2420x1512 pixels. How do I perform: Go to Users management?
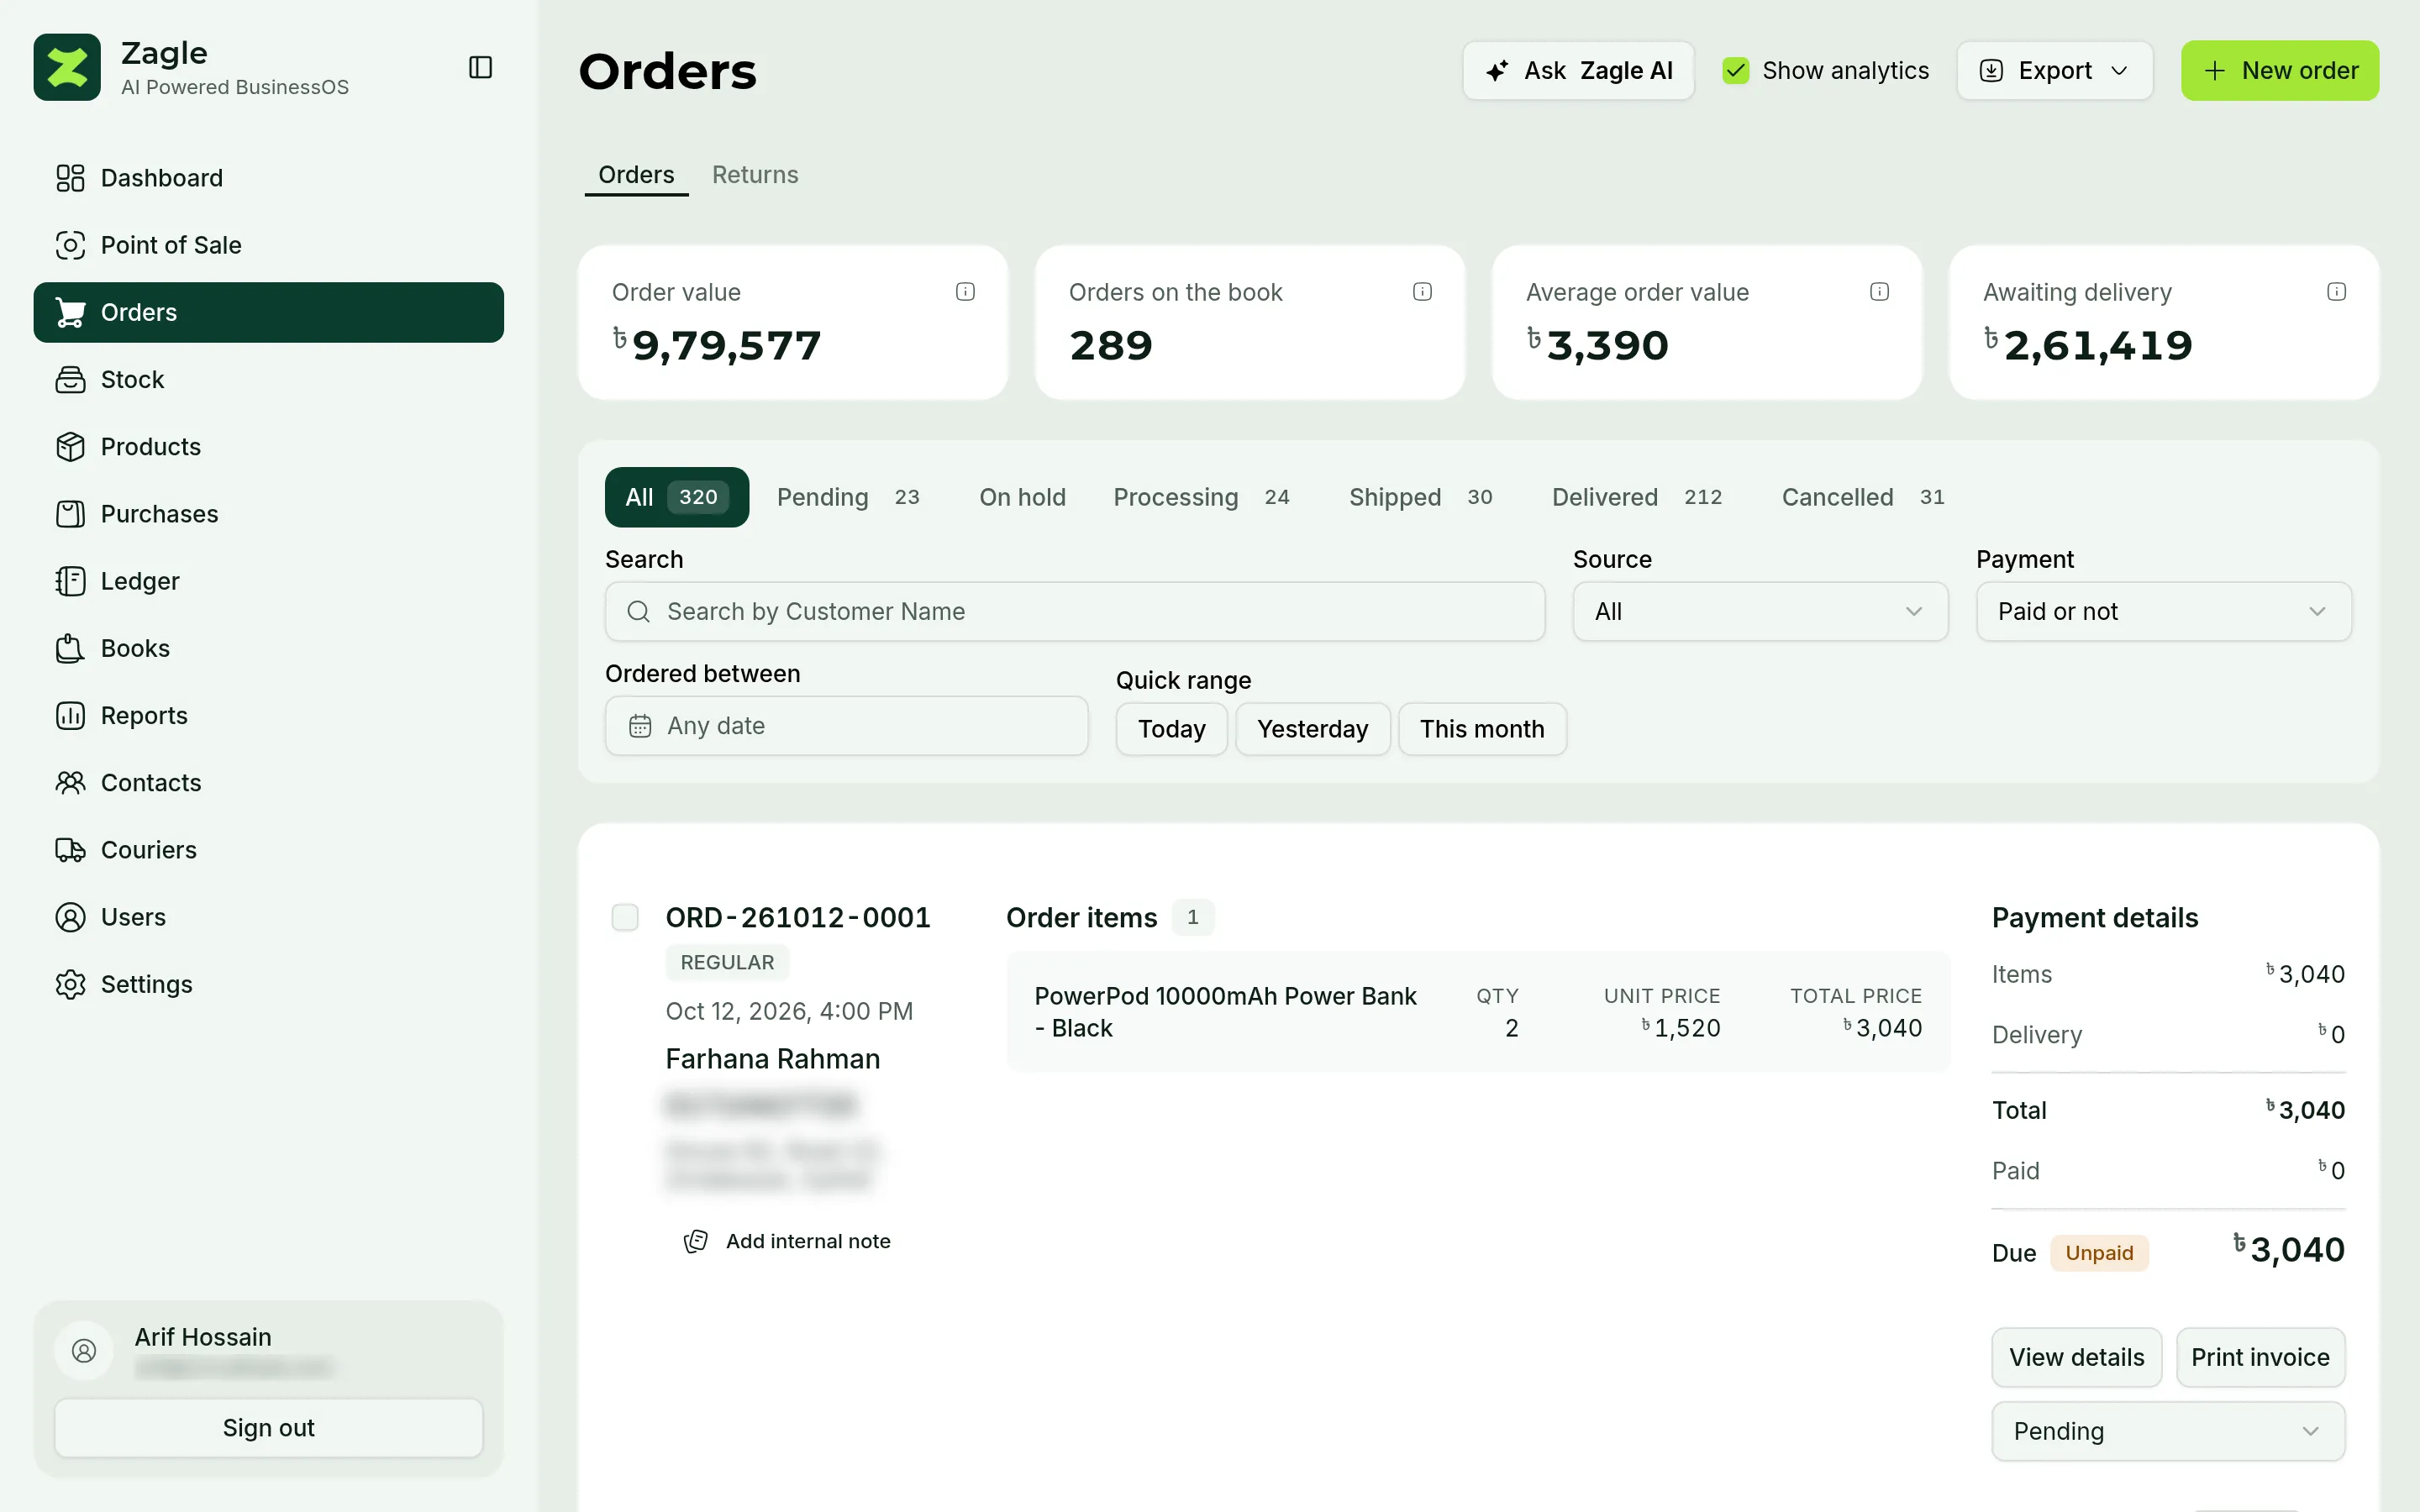tap(268, 917)
